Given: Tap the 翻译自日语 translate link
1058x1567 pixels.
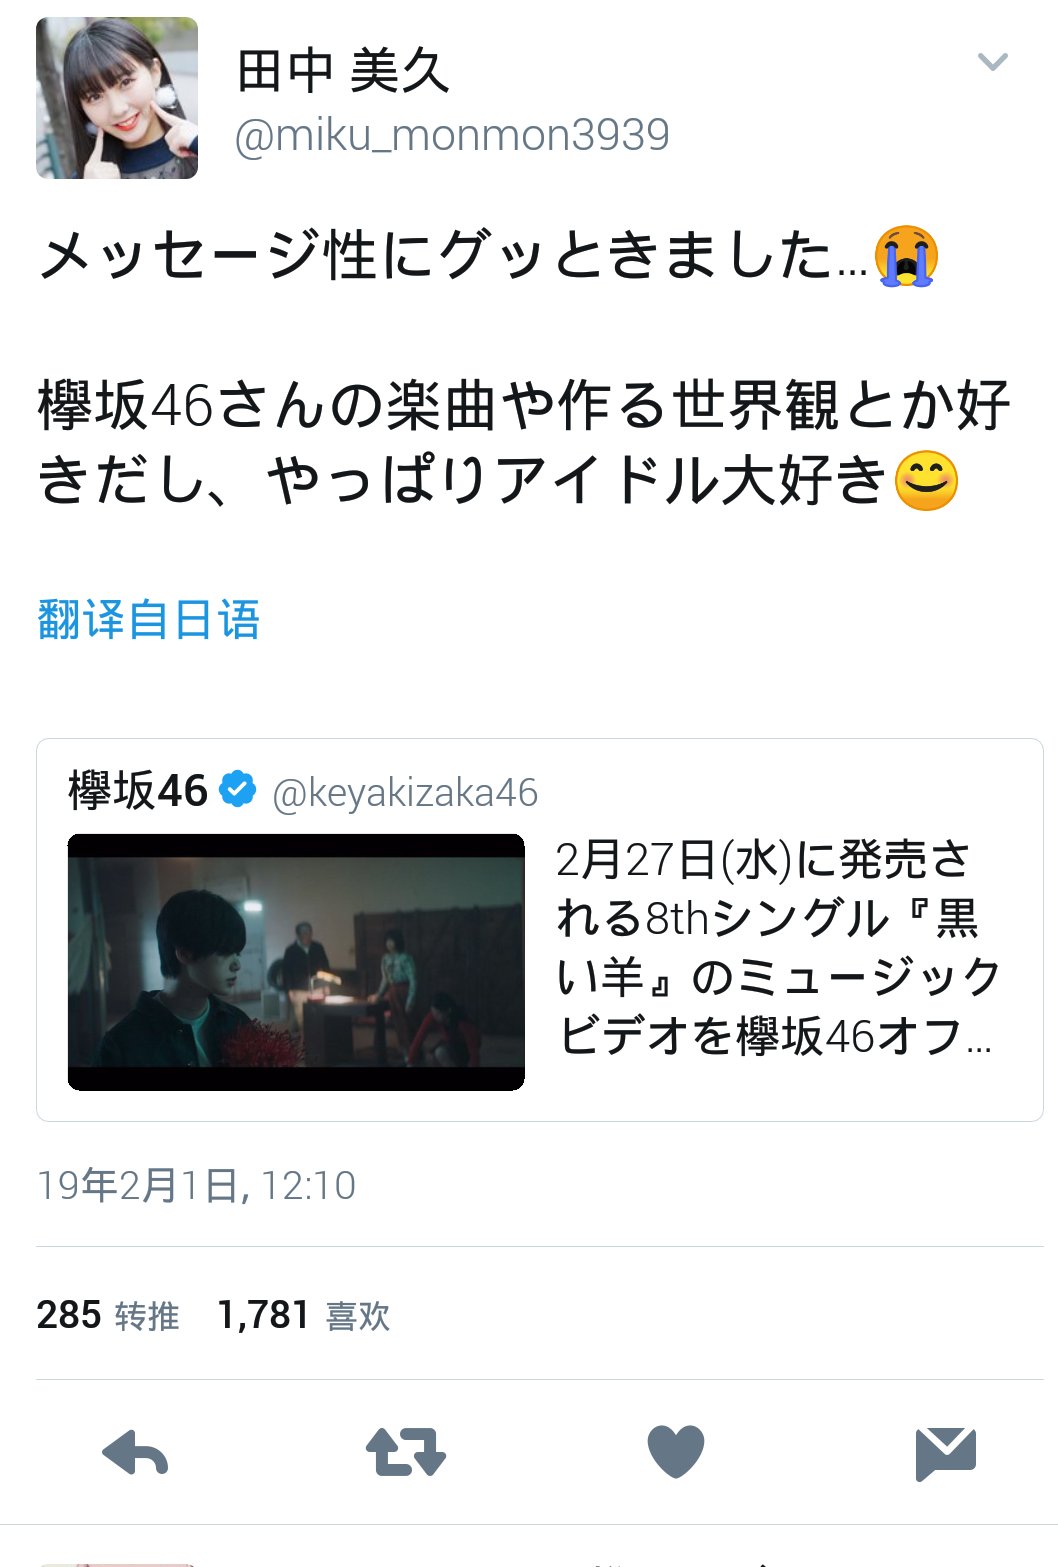Looking at the screenshot, I should 149,619.
